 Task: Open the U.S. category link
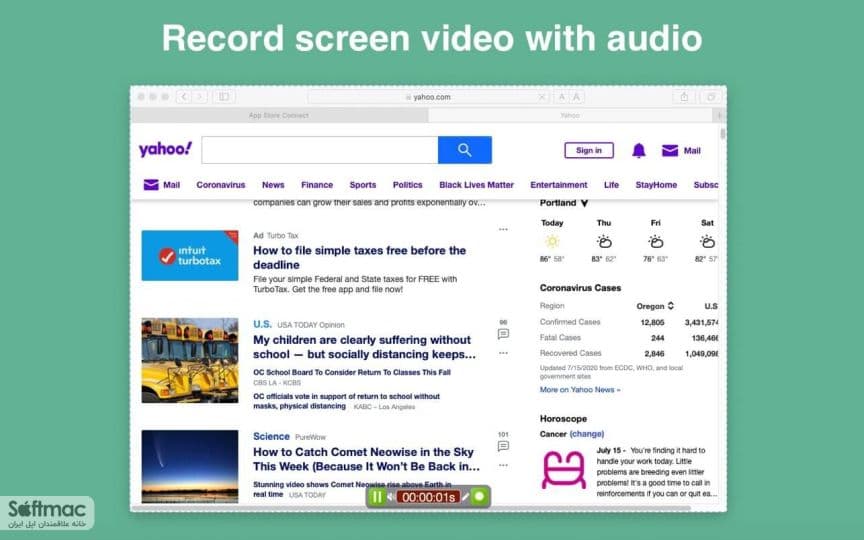pos(262,324)
